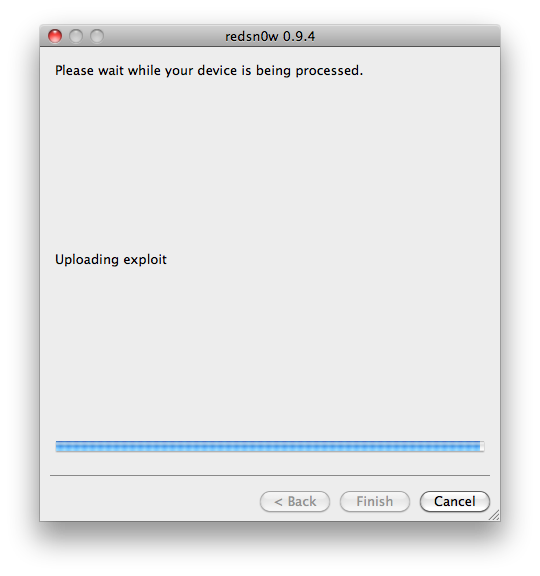The image size is (540, 576).
Task: Click the word processed in header message
Action: (x=329, y=71)
